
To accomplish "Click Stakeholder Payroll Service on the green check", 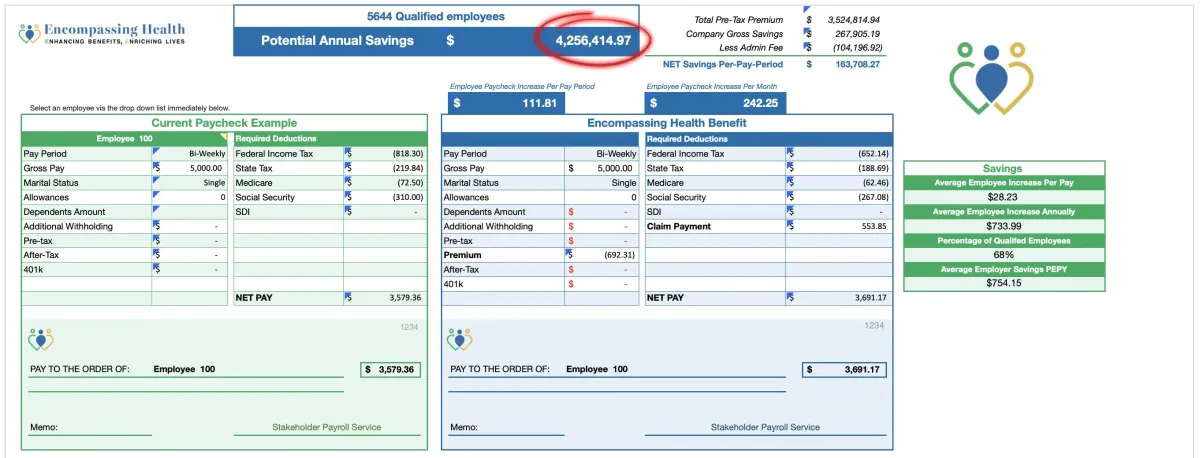I will (x=327, y=427).
